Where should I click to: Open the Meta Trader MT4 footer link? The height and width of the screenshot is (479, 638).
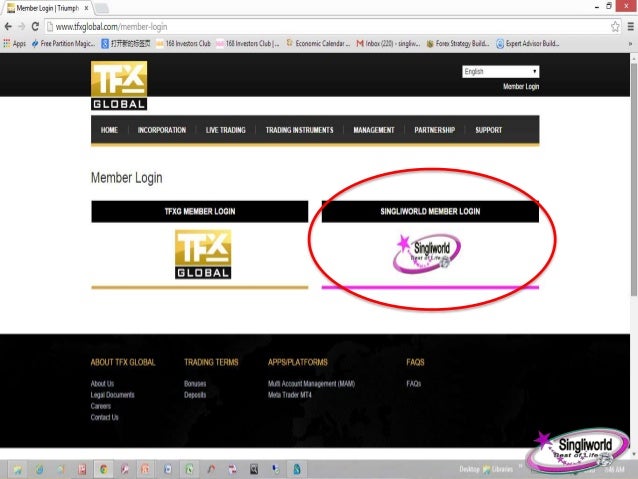289,395
